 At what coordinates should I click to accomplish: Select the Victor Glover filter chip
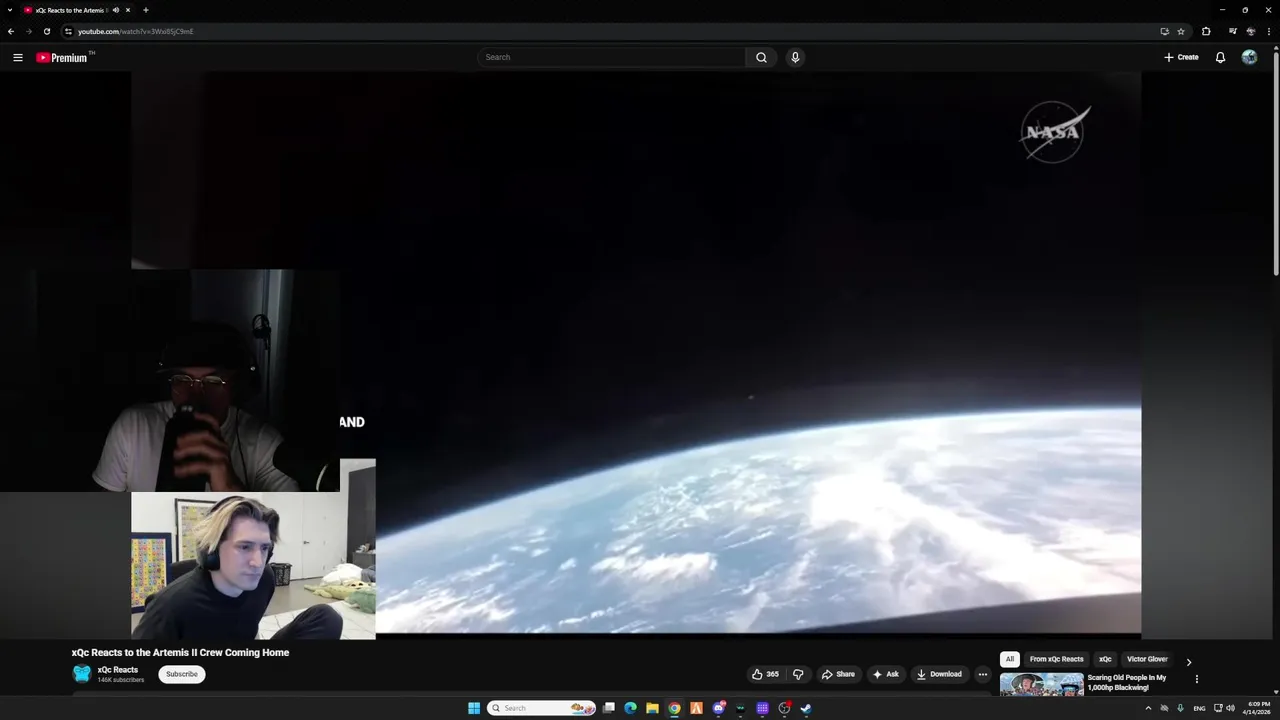coord(1146,659)
